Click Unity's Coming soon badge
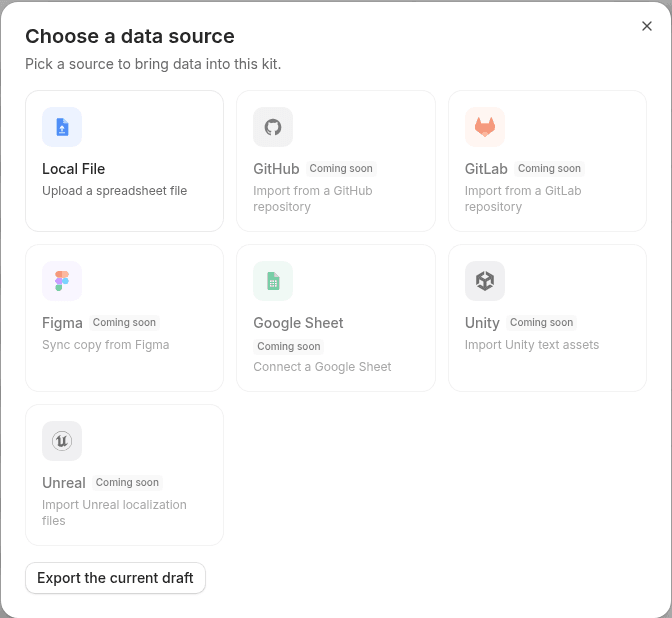The height and width of the screenshot is (618, 672). pyautogui.click(x=541, y=322)
